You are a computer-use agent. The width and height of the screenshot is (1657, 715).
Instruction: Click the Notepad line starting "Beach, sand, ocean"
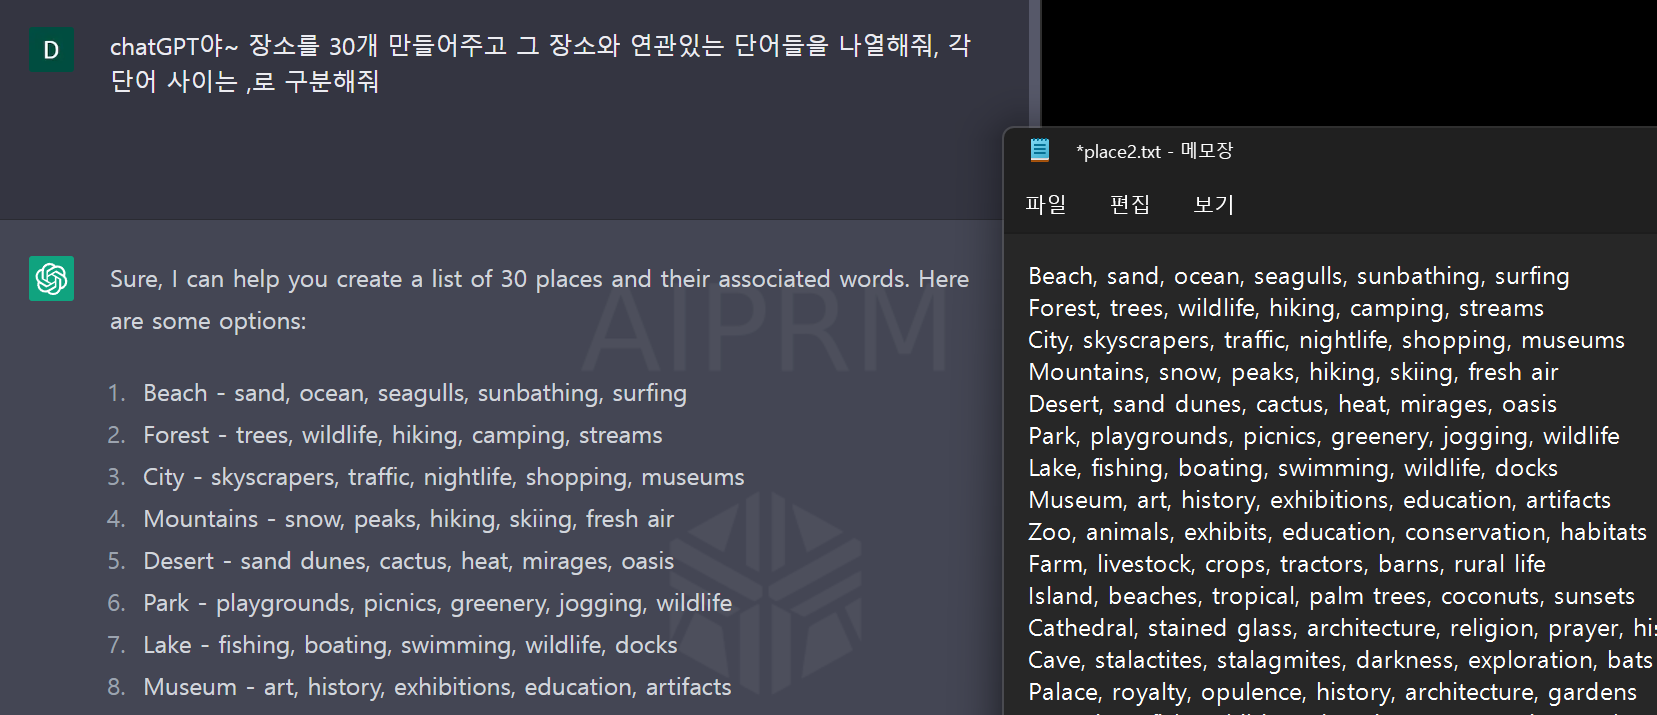(x=1299, y=276)
